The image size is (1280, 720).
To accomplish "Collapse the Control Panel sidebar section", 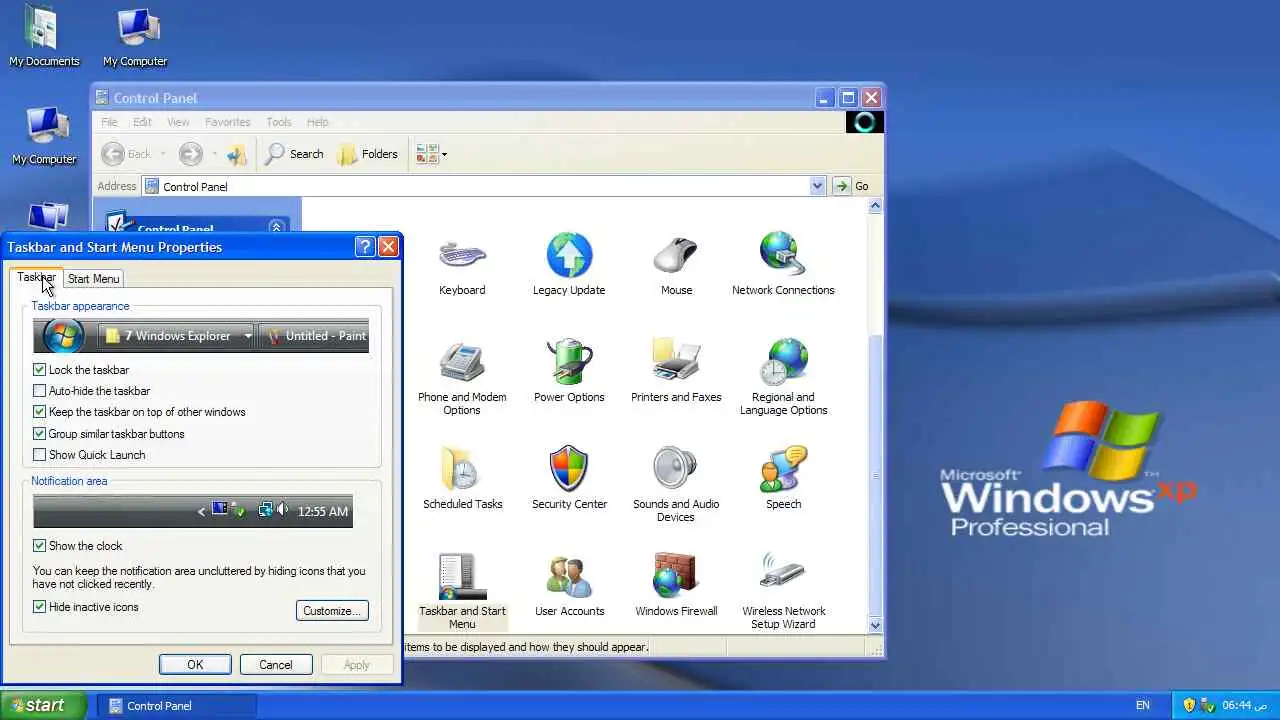I will pyautogui.click(x=277, y=228).
